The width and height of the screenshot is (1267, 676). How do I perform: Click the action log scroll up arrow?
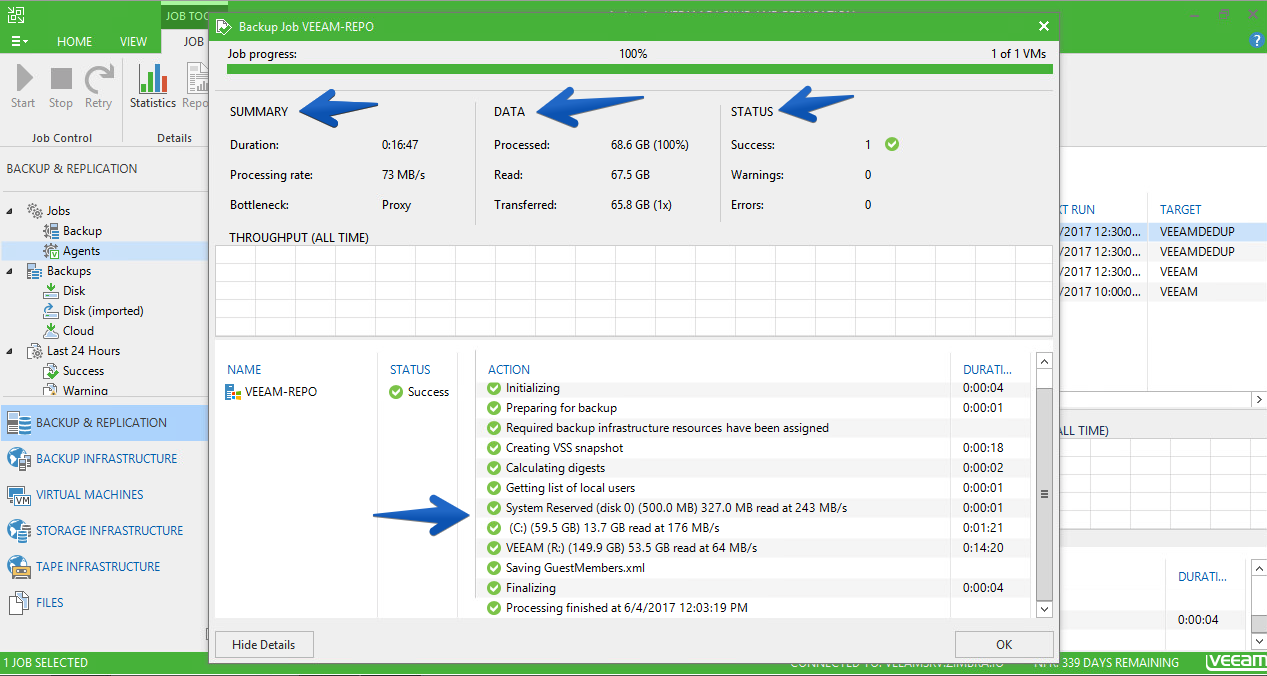click(x=1045, y=361)
